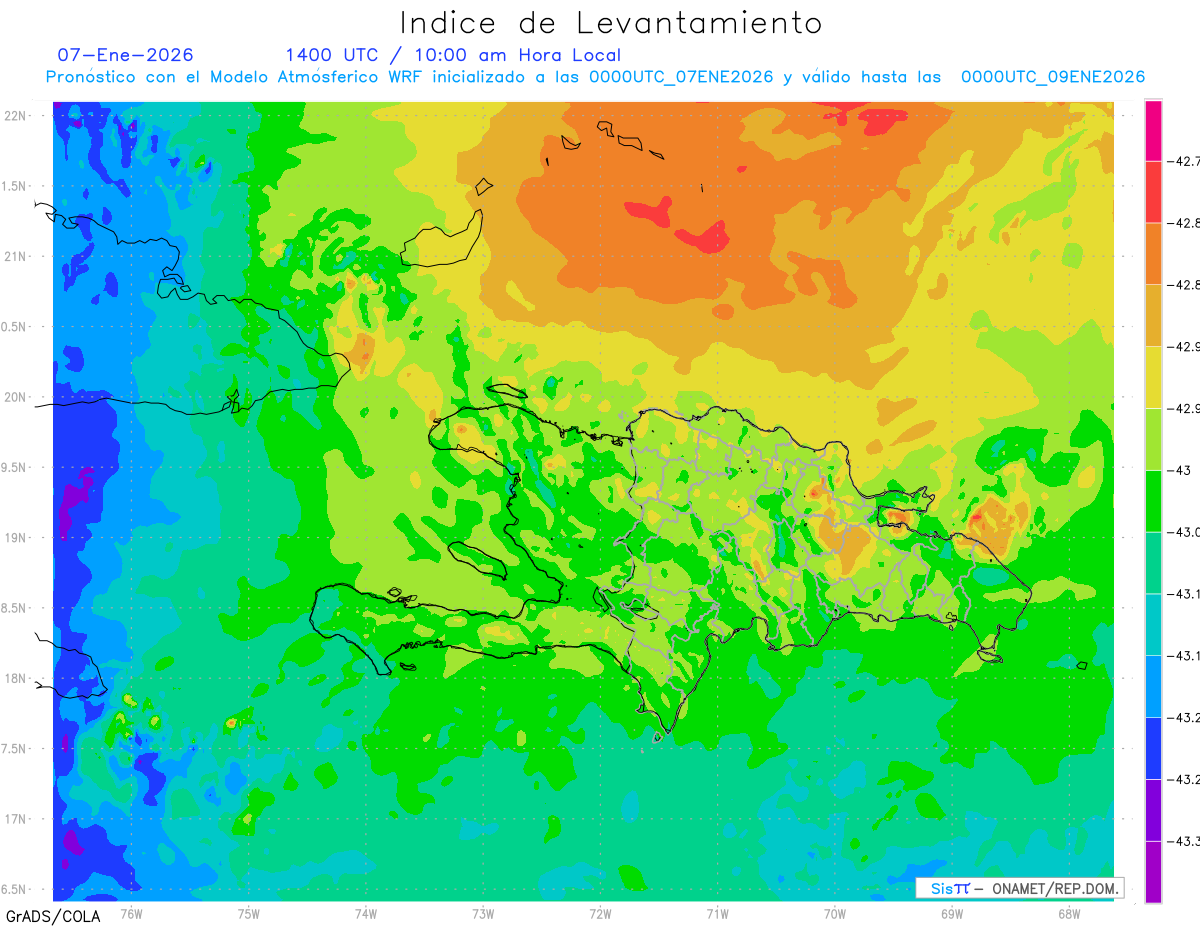Click the WRF forecast description line
This screenshot has width=1200, height=927.
[x=595, y=77]
